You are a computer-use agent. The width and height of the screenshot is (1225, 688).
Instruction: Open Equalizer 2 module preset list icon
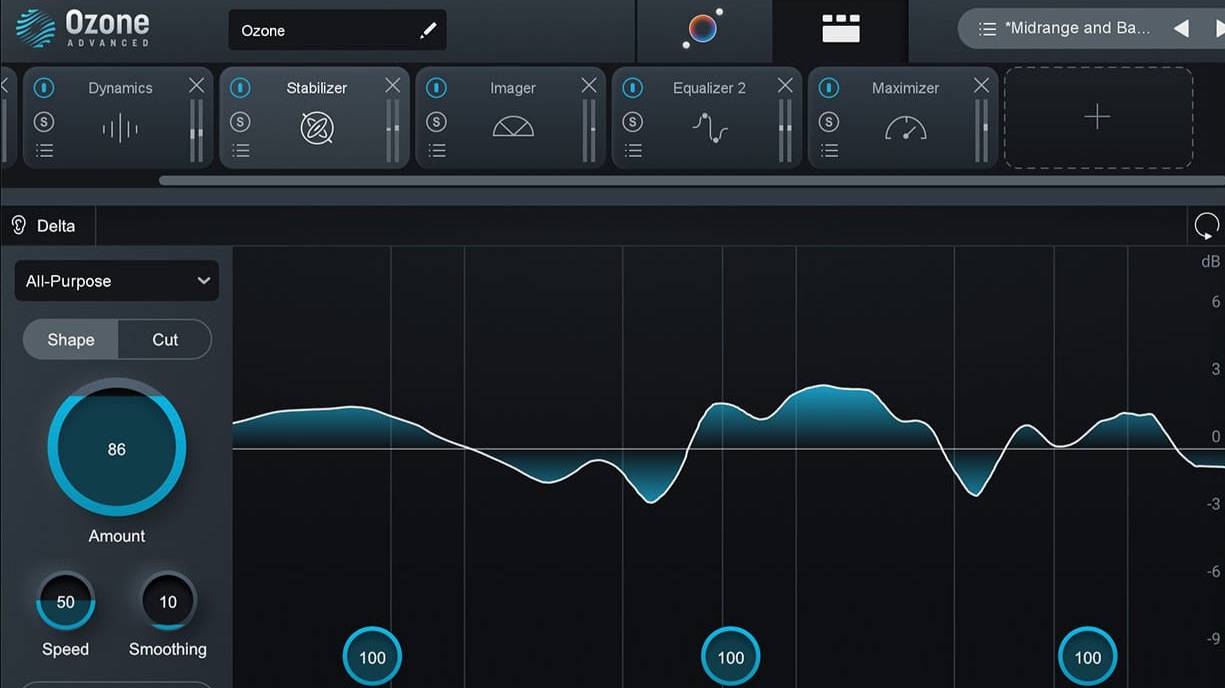pos(632,151)
